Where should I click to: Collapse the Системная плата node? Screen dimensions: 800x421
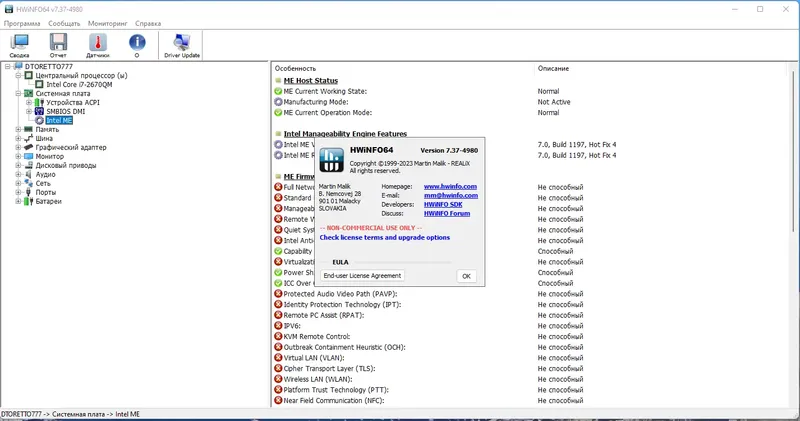click(x=18, y=93)
